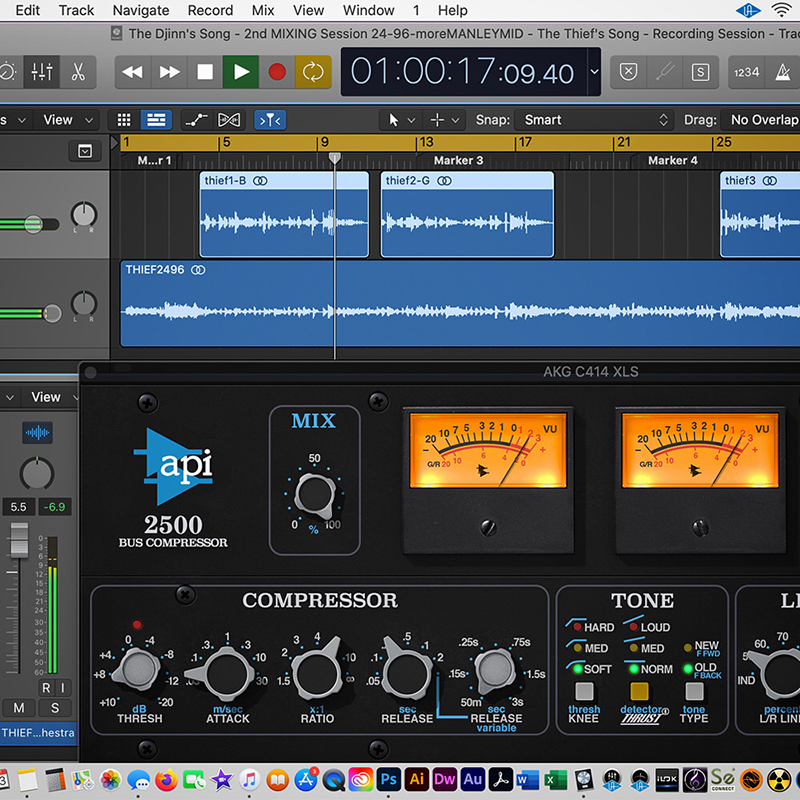The height and width of the screenshot is (800, 800).
Task: Start recording with the red record button
Action: click(277, 72)
